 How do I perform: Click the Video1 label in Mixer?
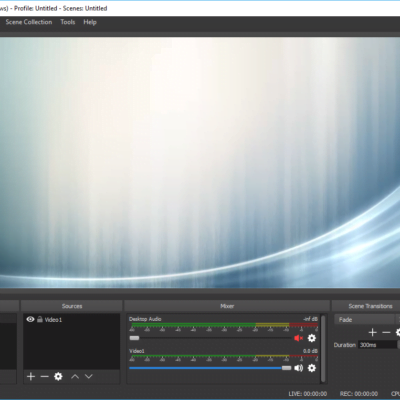tap(137, 351)
